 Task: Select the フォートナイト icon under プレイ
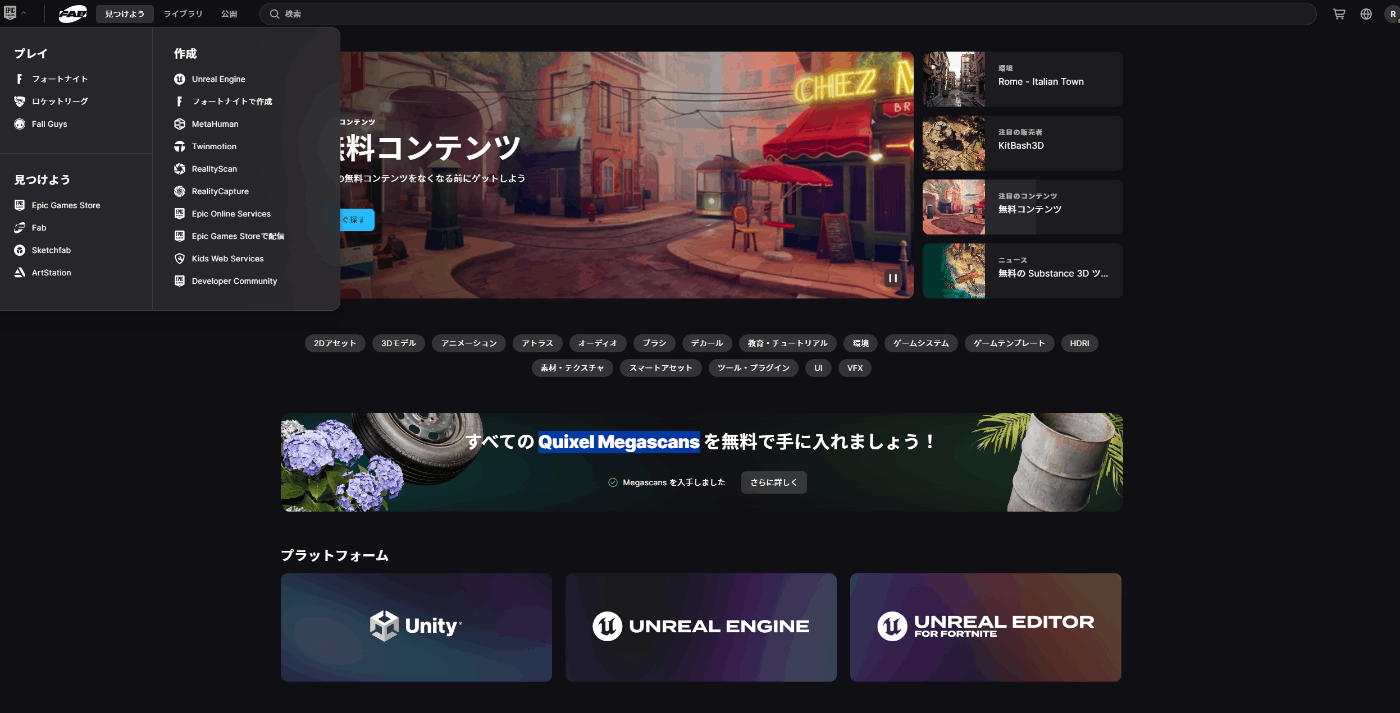click(20, 79)
